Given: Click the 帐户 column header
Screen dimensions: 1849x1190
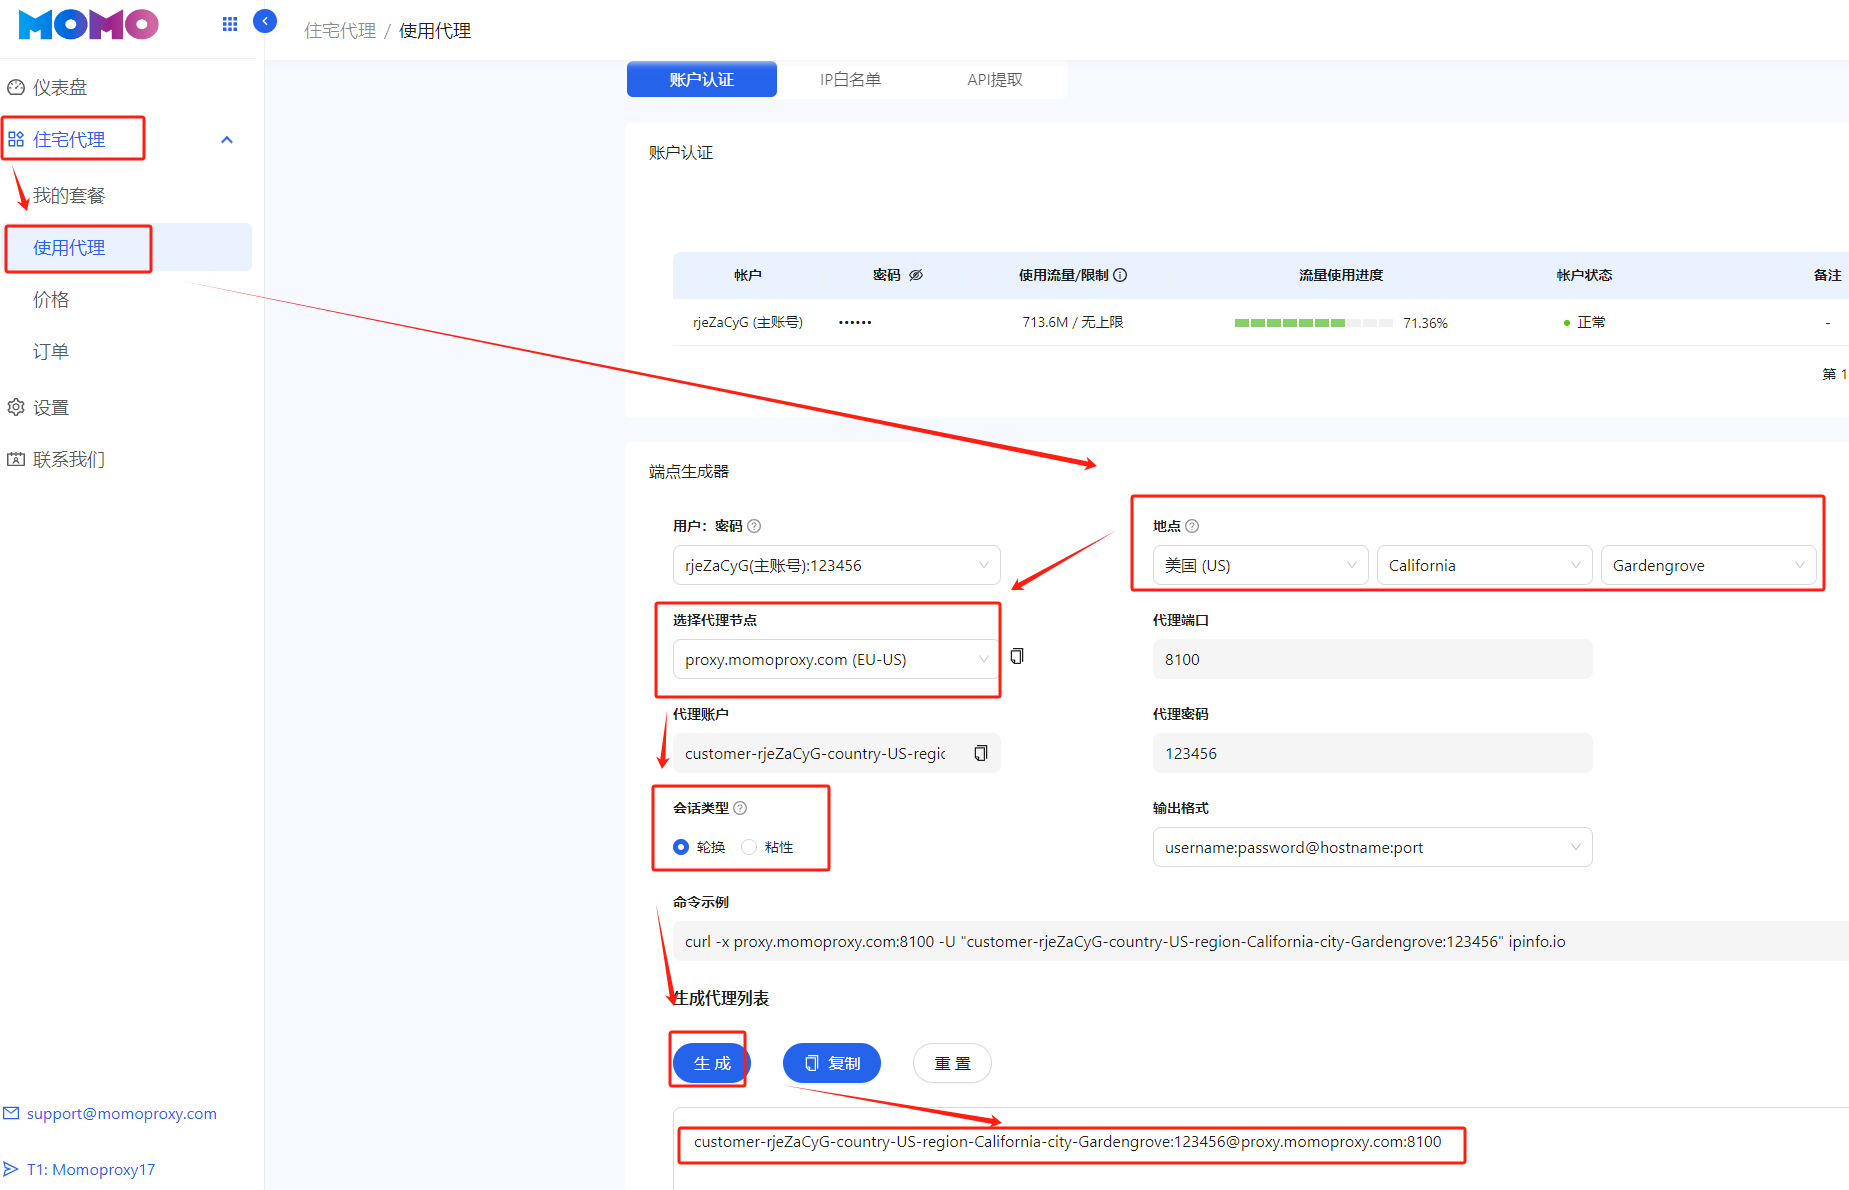Looking at the screenshot, I should click(x=748, y=275).
